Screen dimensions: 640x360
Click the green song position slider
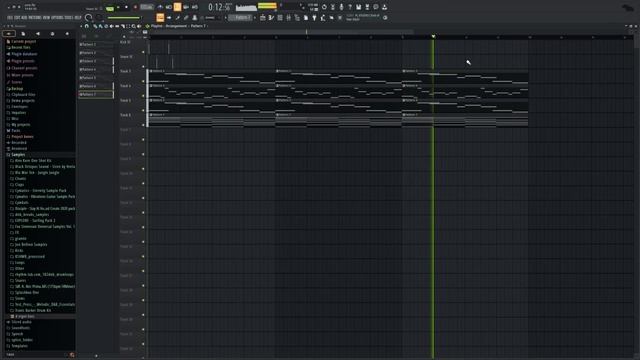pyautogui.click(x=124, y=18)
